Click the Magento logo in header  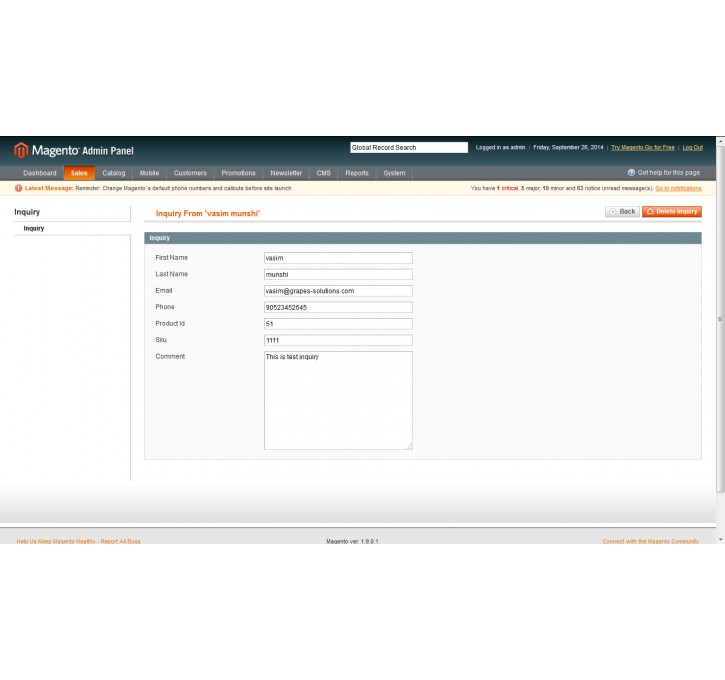73,150
